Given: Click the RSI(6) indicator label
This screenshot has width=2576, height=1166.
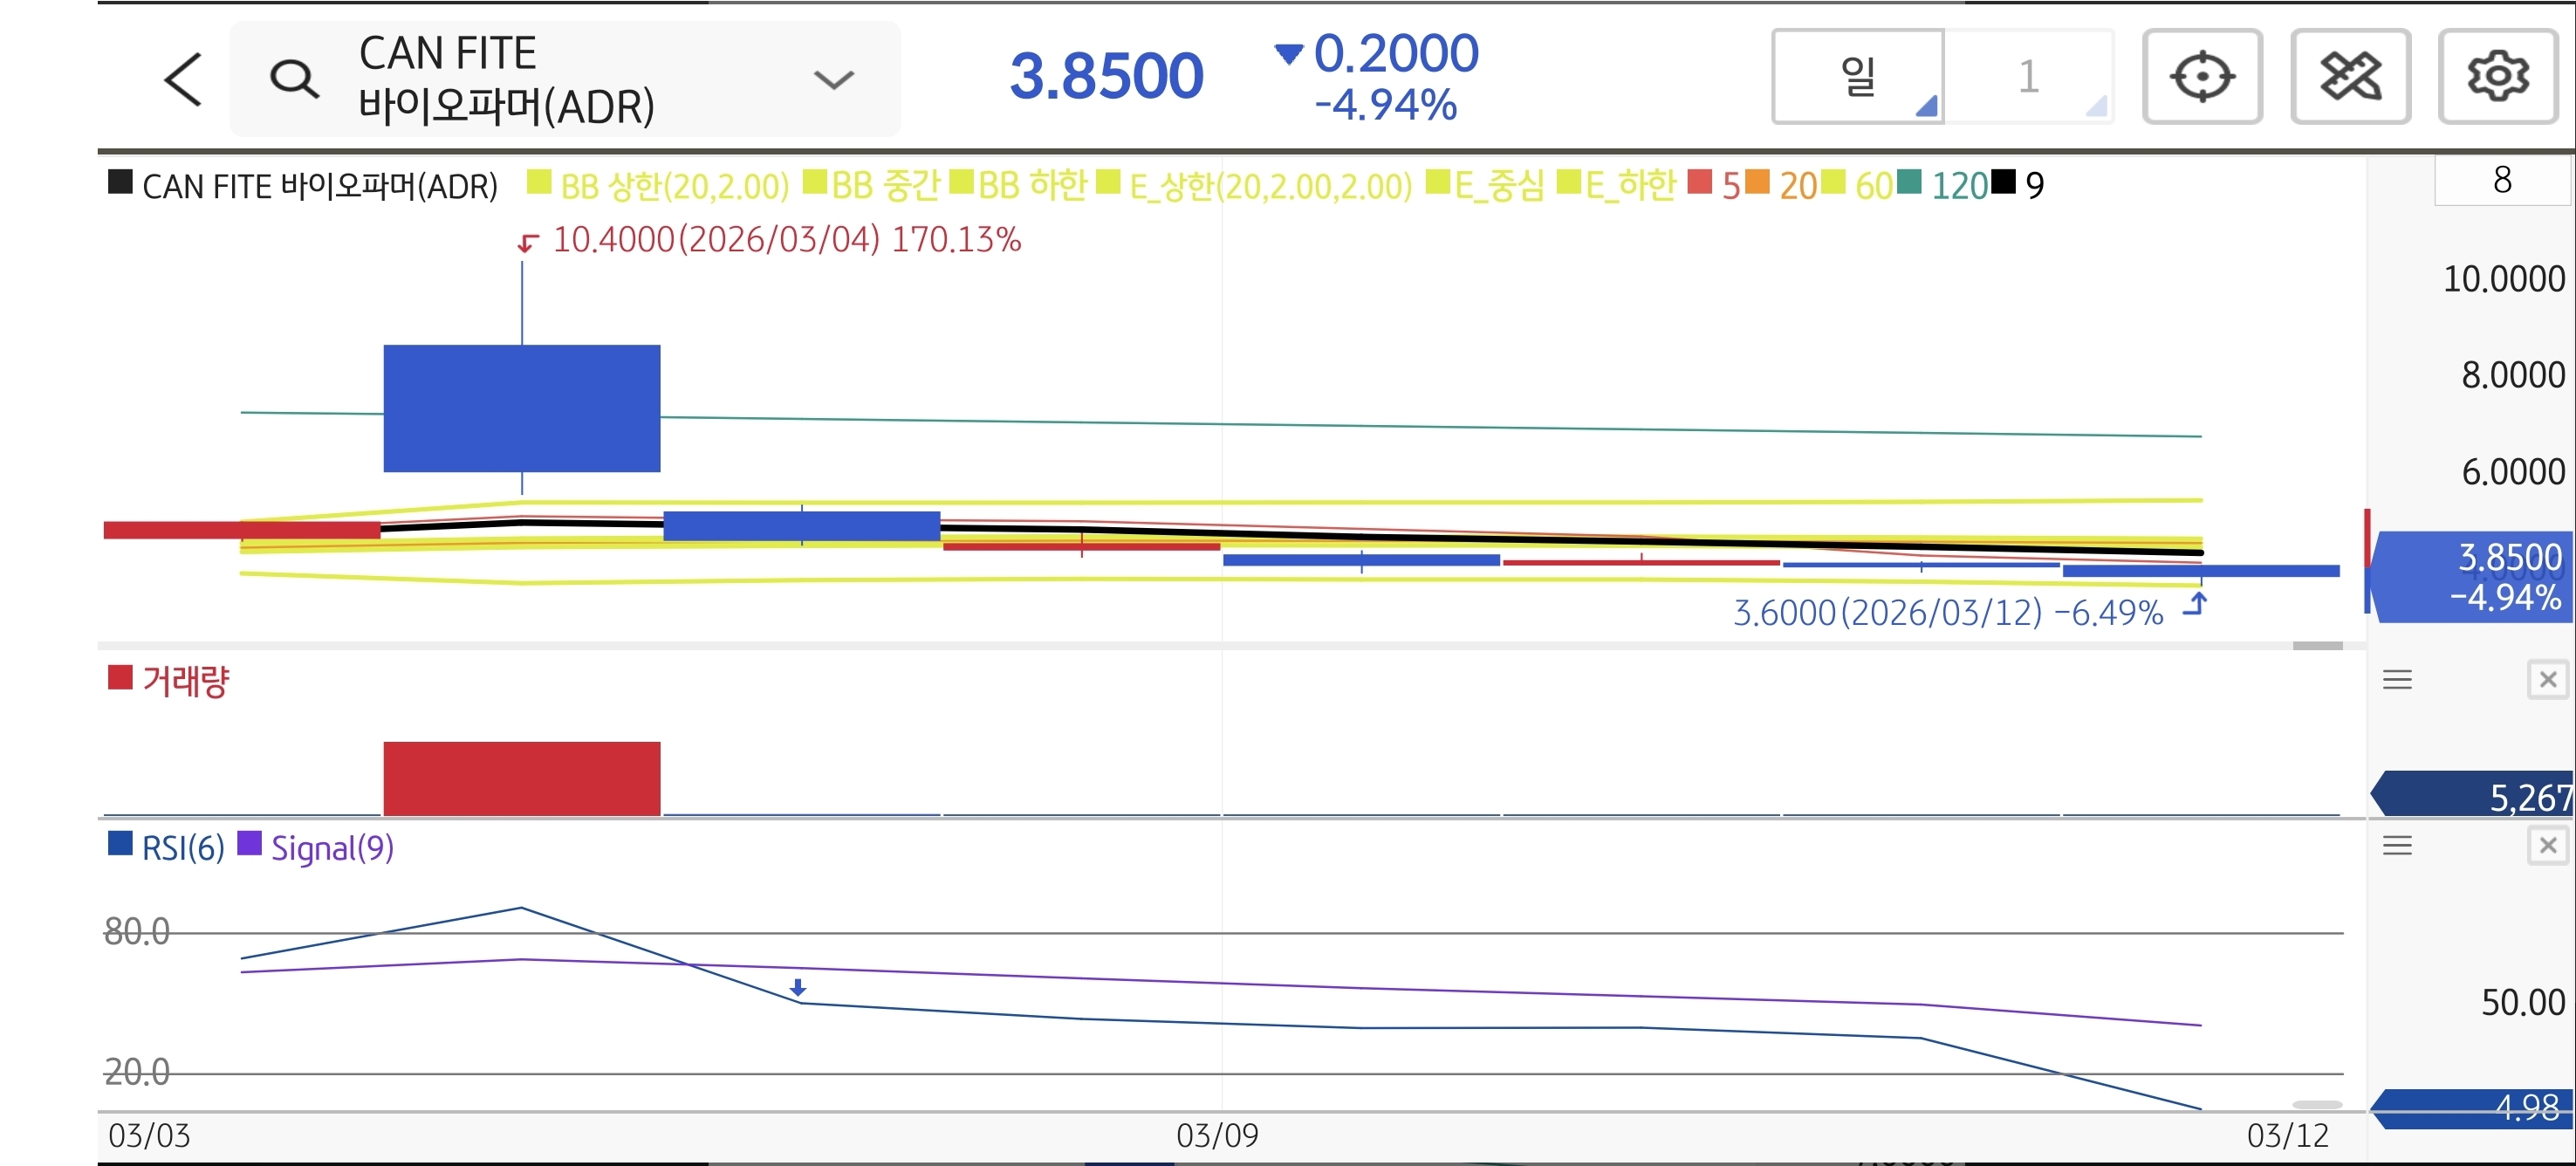Looking at the screenshot, I should point(182,848).
